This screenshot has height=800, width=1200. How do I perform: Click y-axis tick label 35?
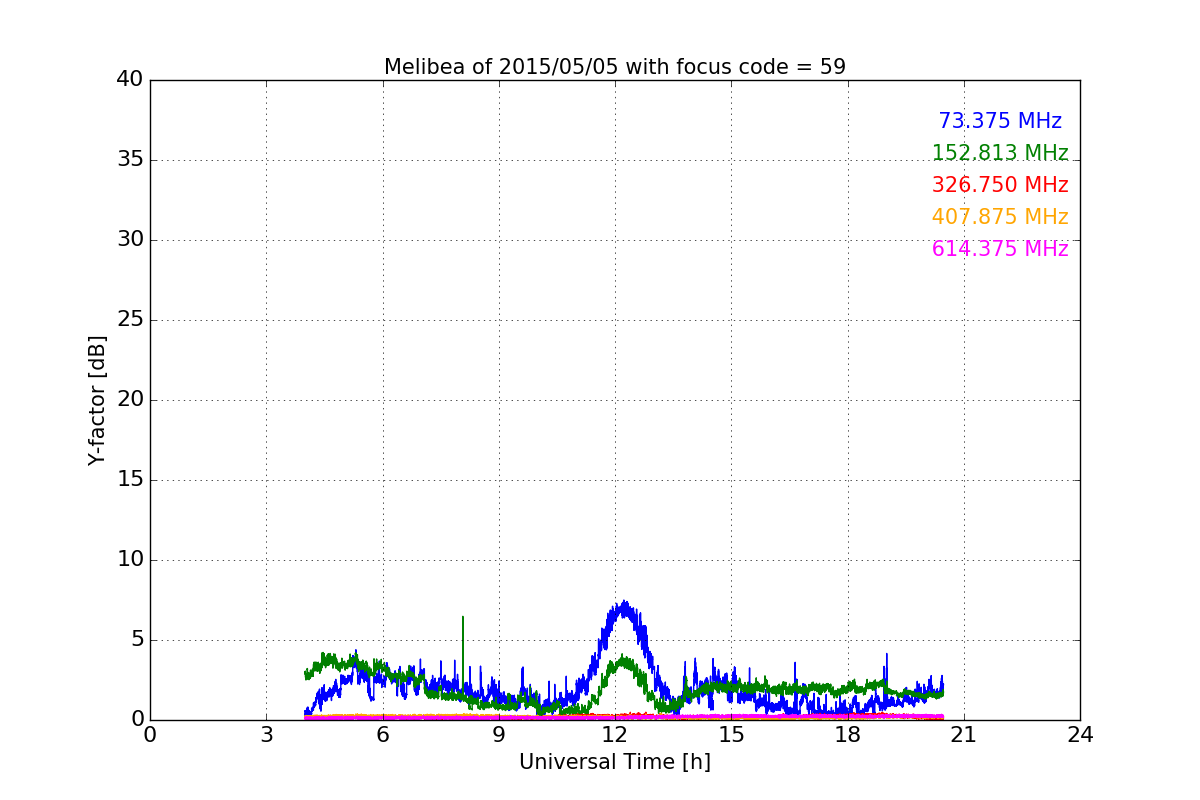[130, 160]
